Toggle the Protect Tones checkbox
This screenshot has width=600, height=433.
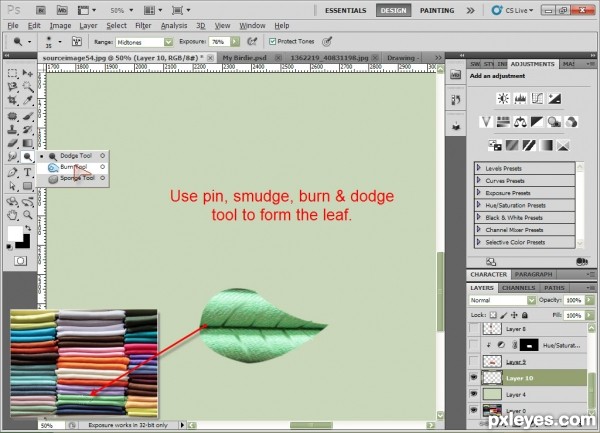tap(272, 41)
